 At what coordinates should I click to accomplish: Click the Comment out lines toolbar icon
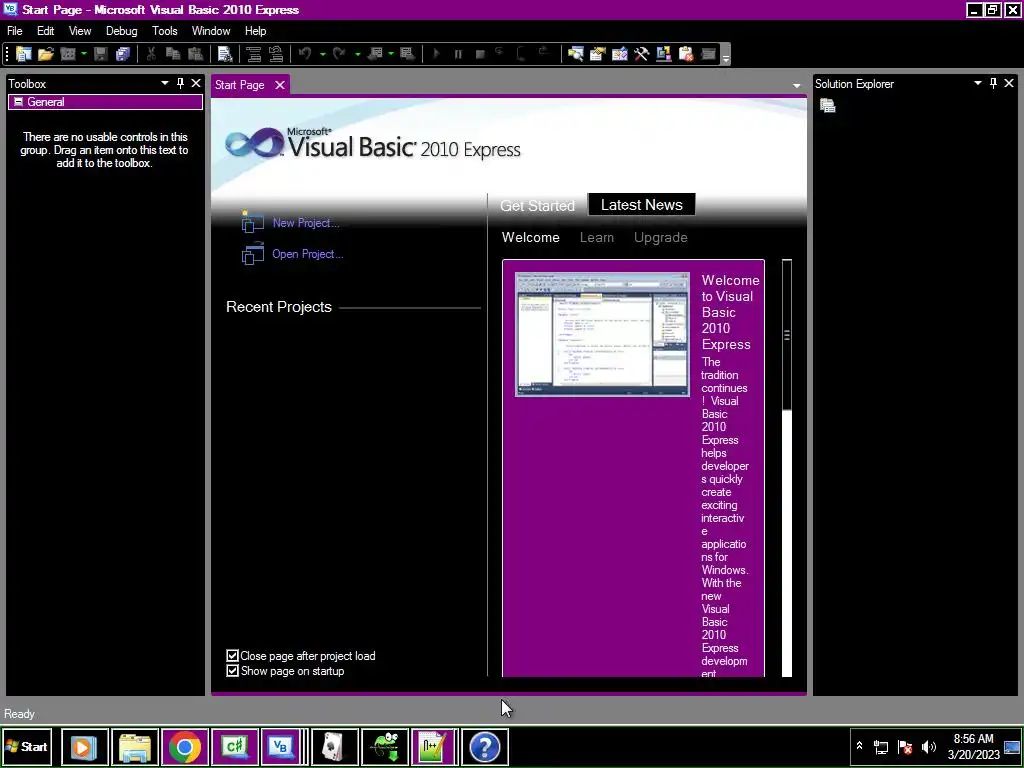254,54
